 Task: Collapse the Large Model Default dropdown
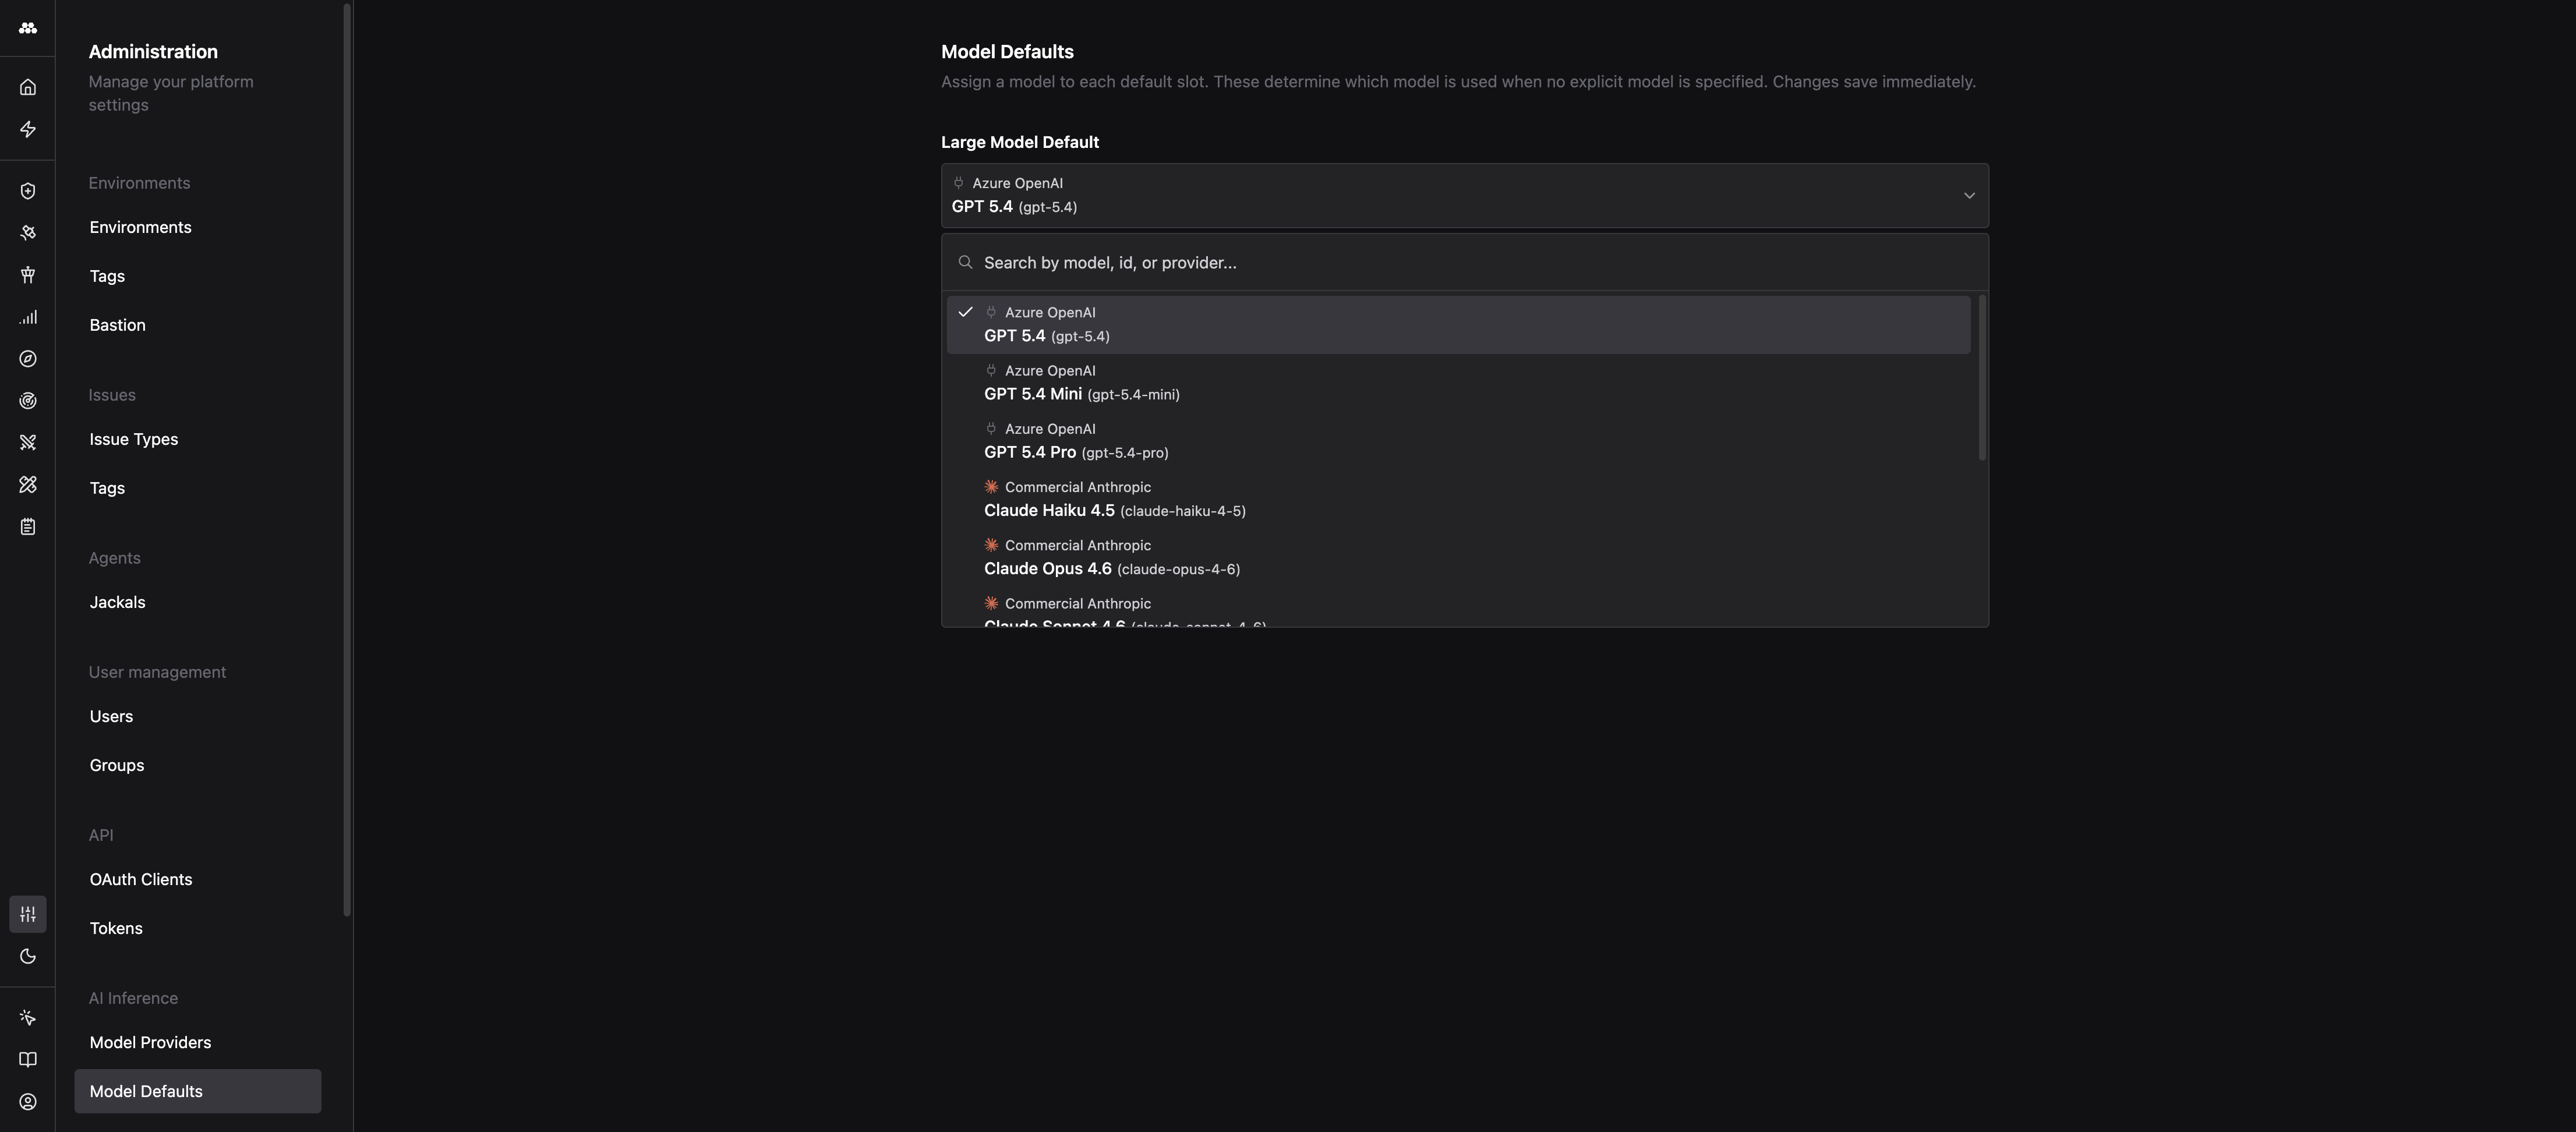click(x=1969, y=195)
